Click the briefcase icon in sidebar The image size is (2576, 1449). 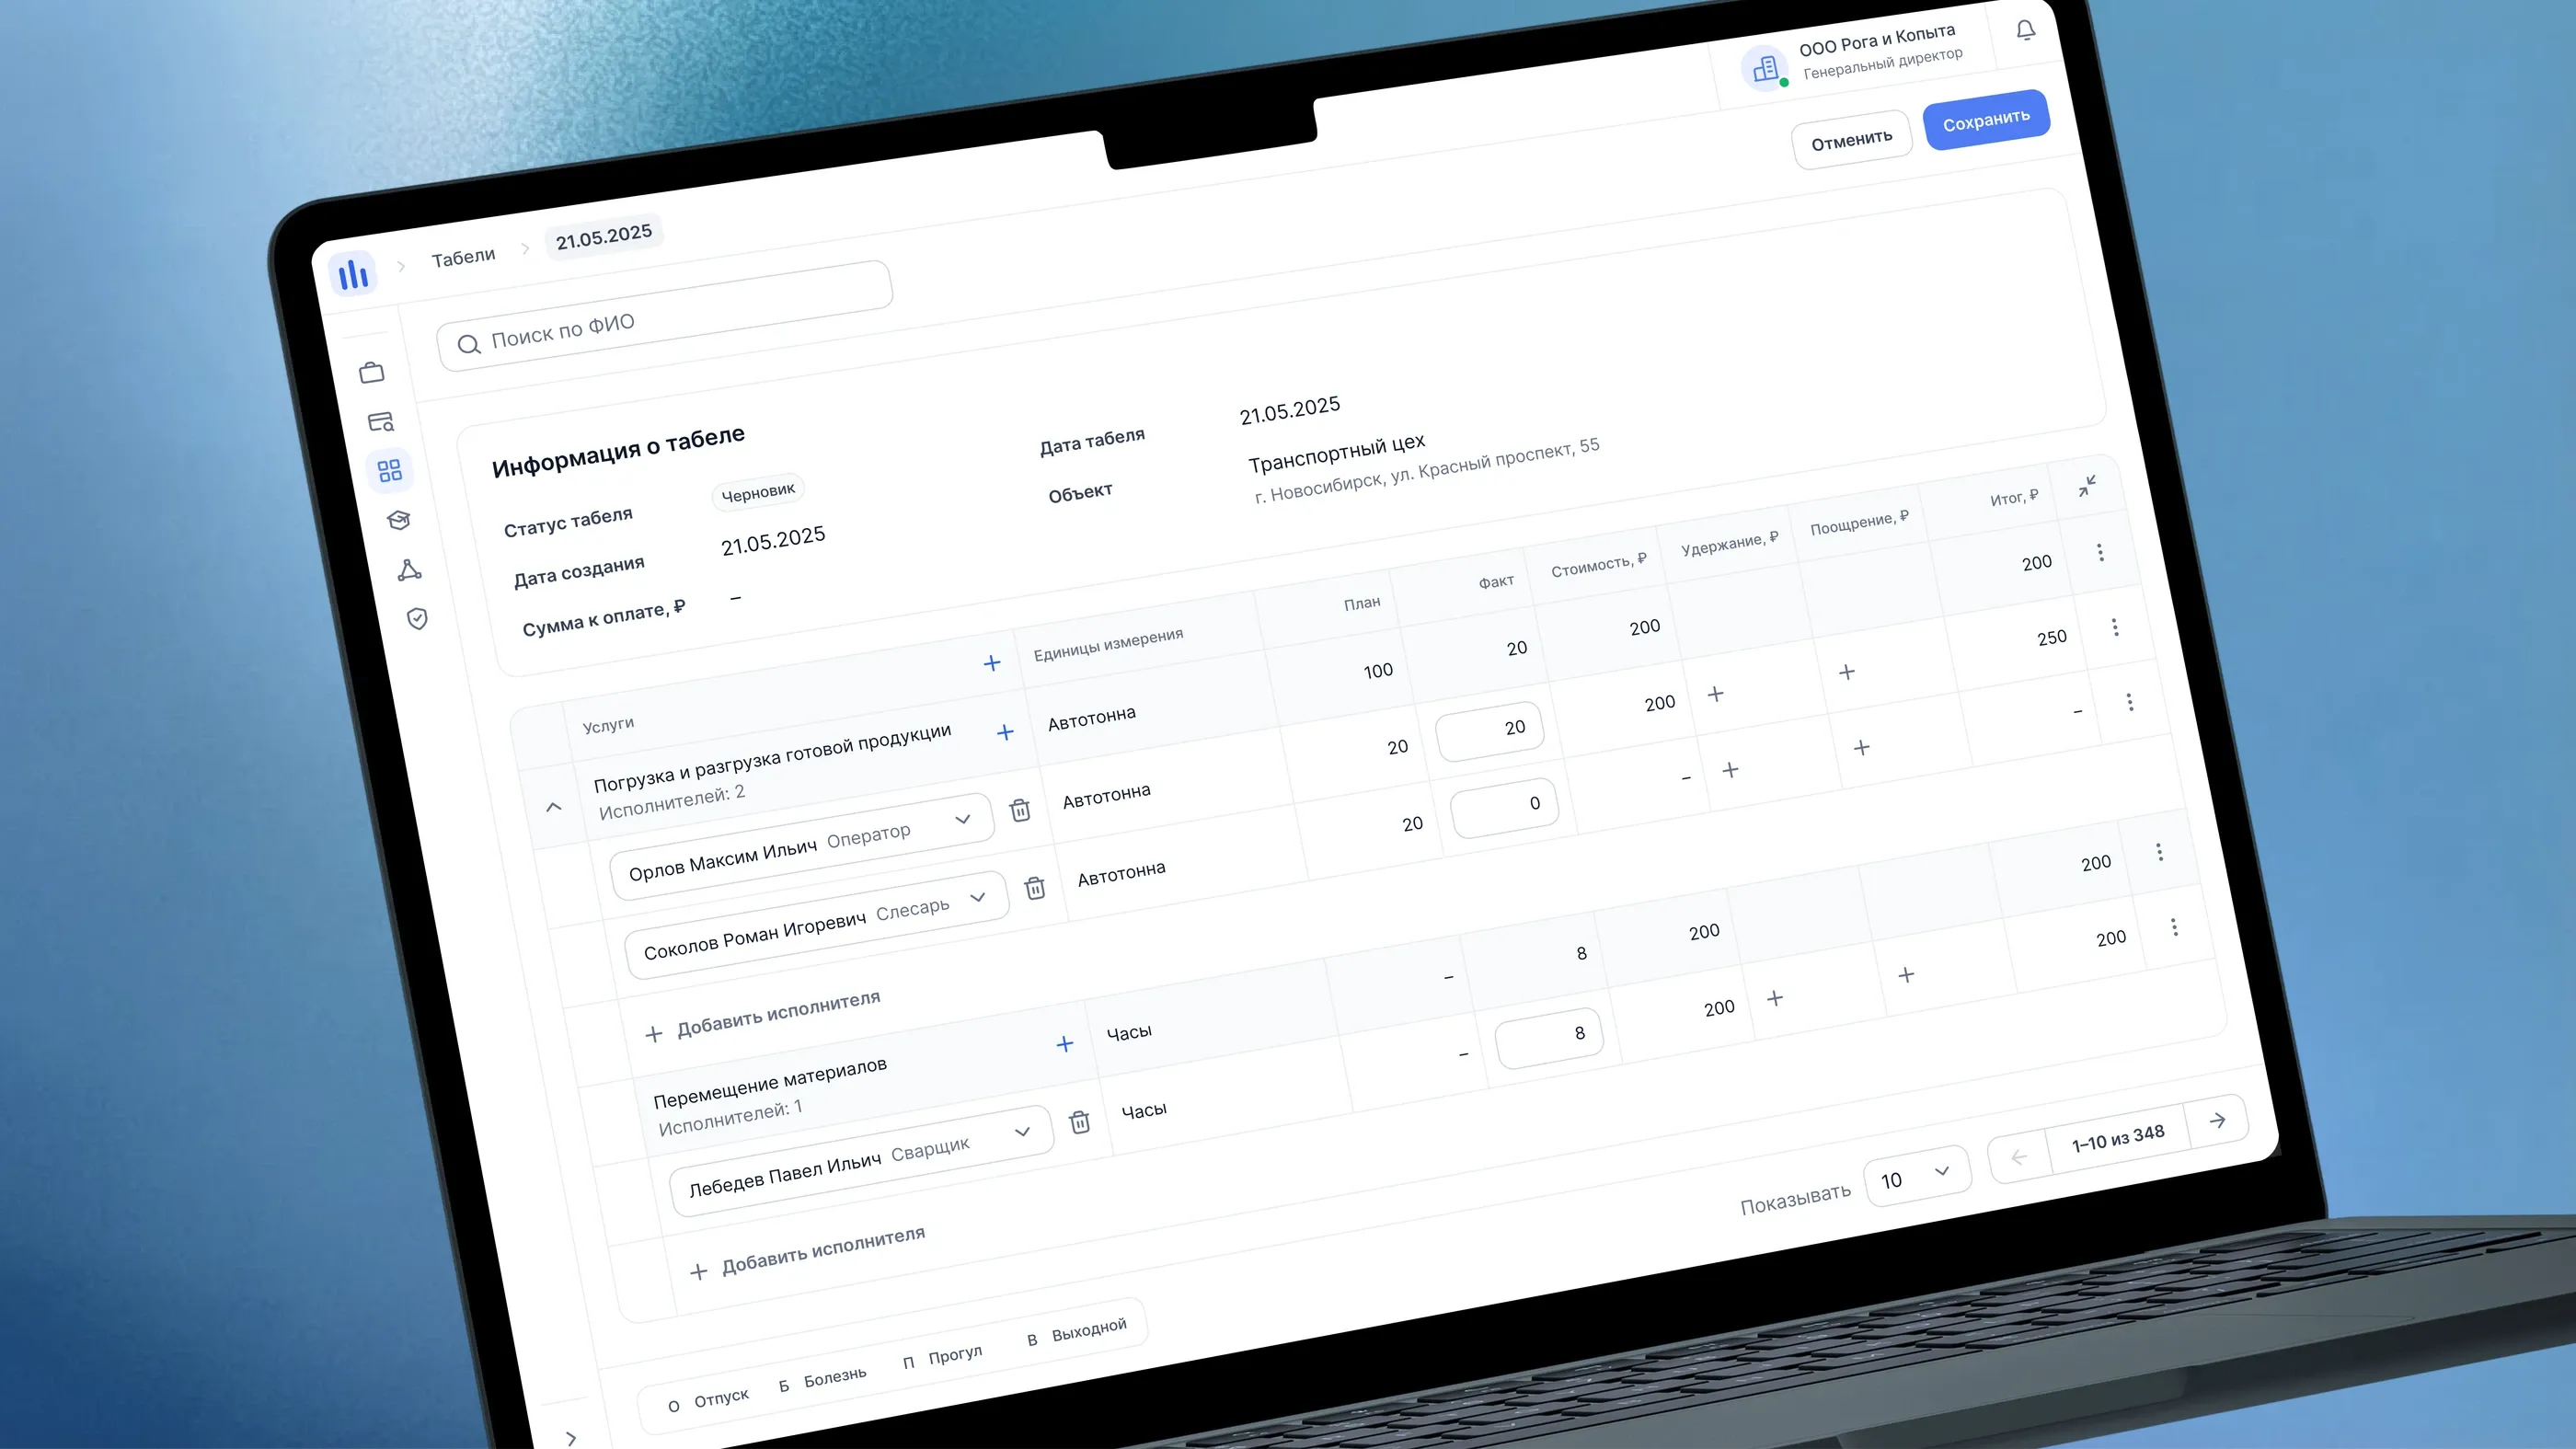tap(372, 372)
